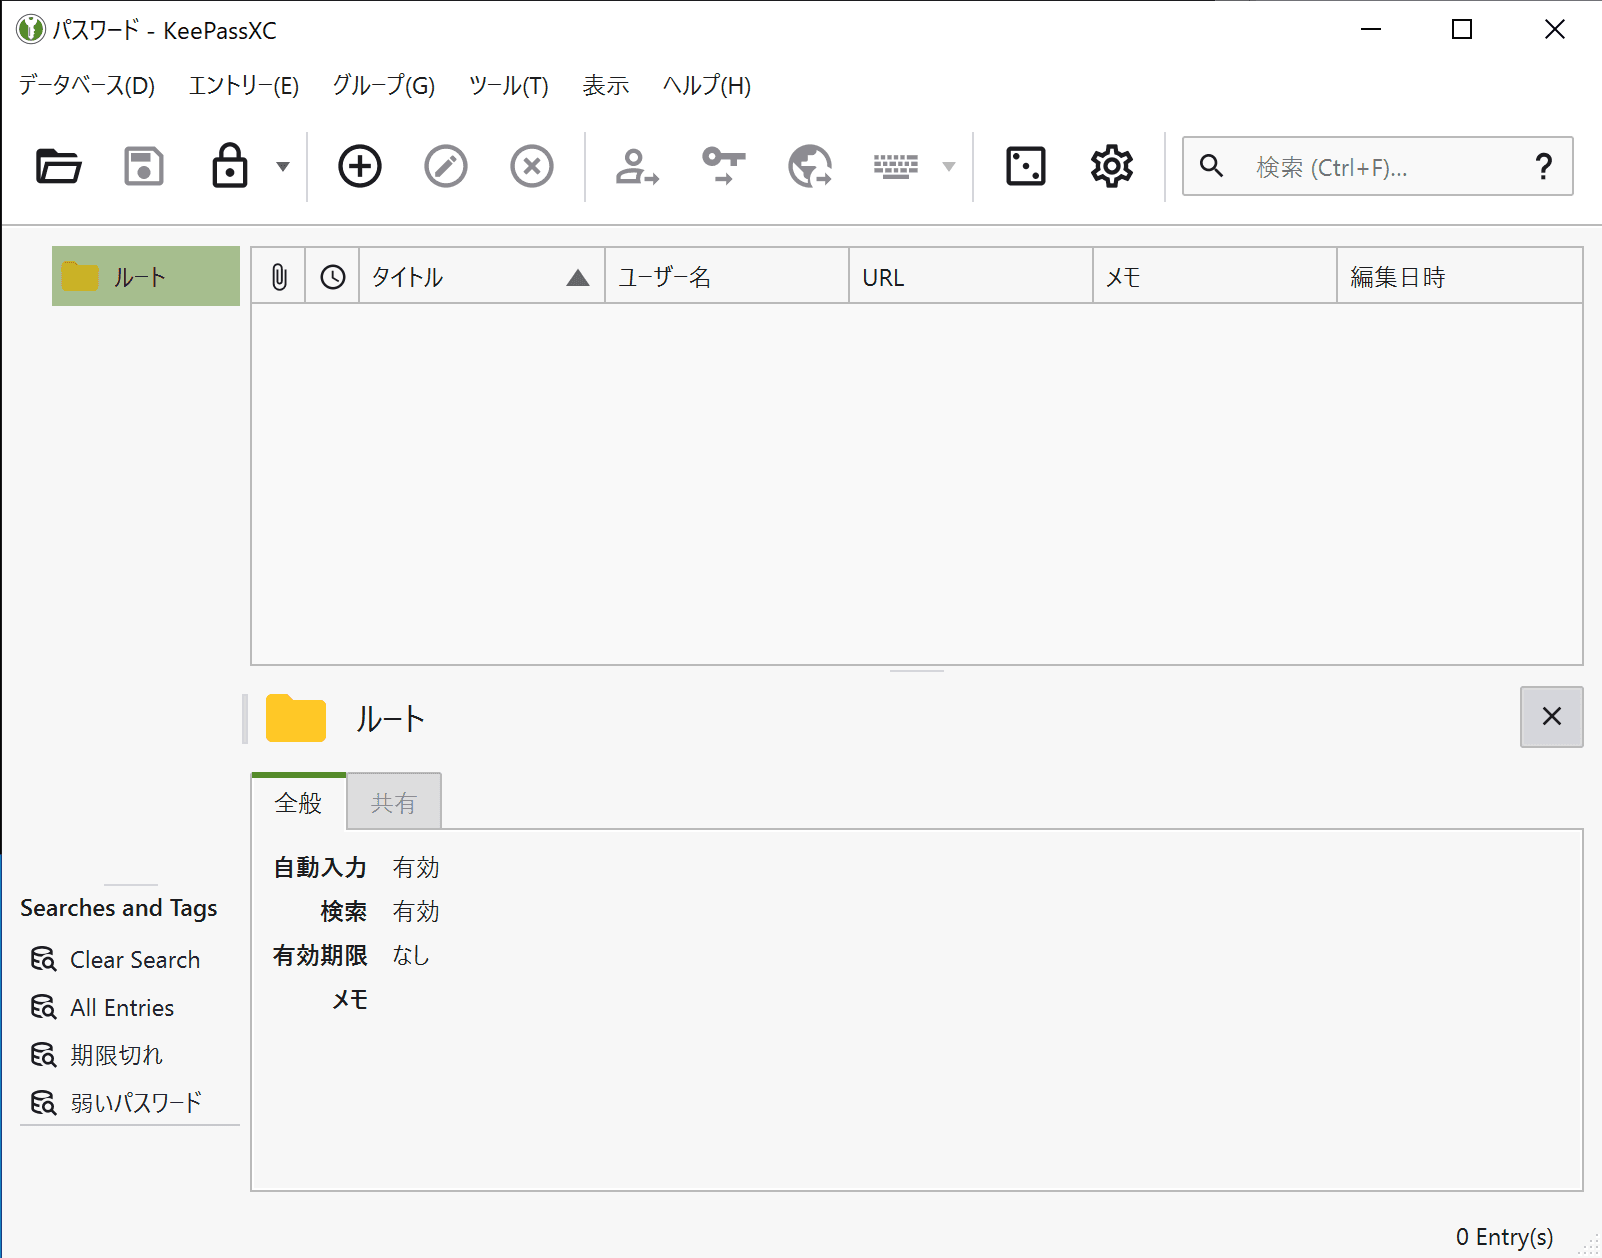Sort by メモ column header
This screenshot has width=1602, height=1258.
pos(1215,277)
